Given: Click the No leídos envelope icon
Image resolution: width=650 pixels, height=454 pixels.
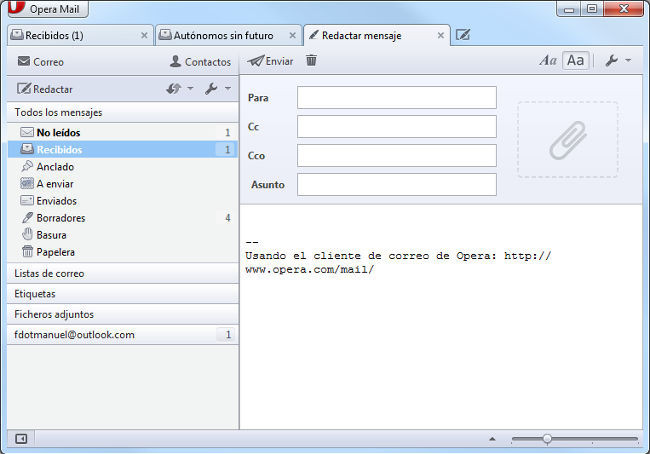Looking at the screenshot, I should [27, 132].
